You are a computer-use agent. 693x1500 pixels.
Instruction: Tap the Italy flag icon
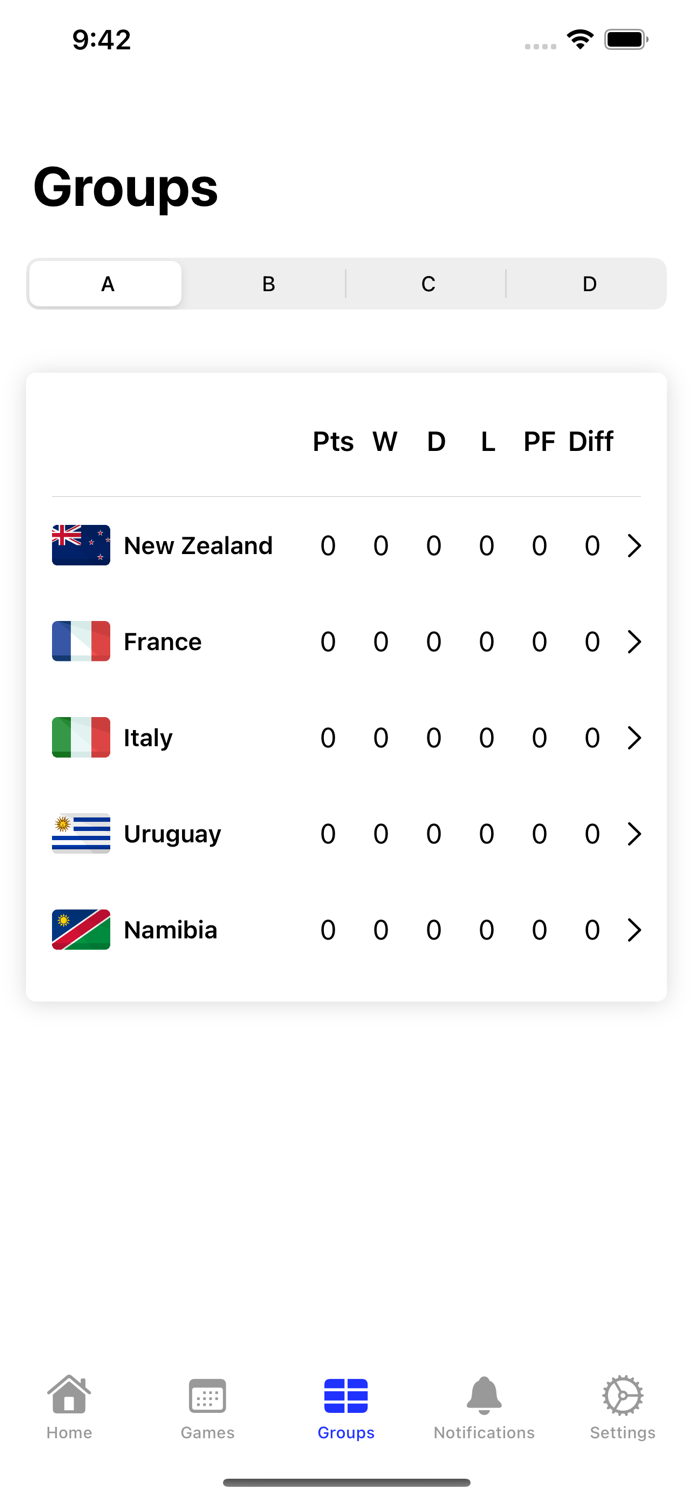click(81, 737)
